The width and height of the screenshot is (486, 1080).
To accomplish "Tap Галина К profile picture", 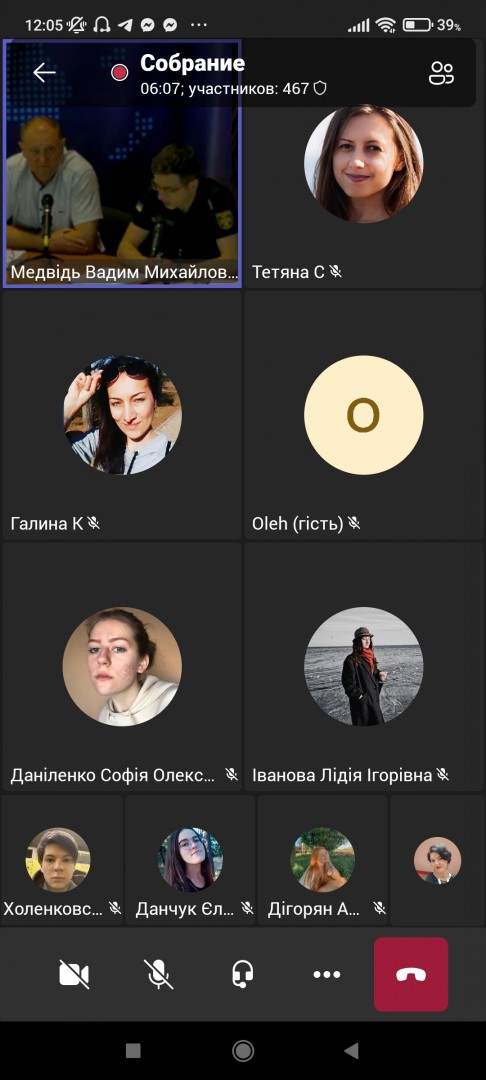I will tap(123, 415).
